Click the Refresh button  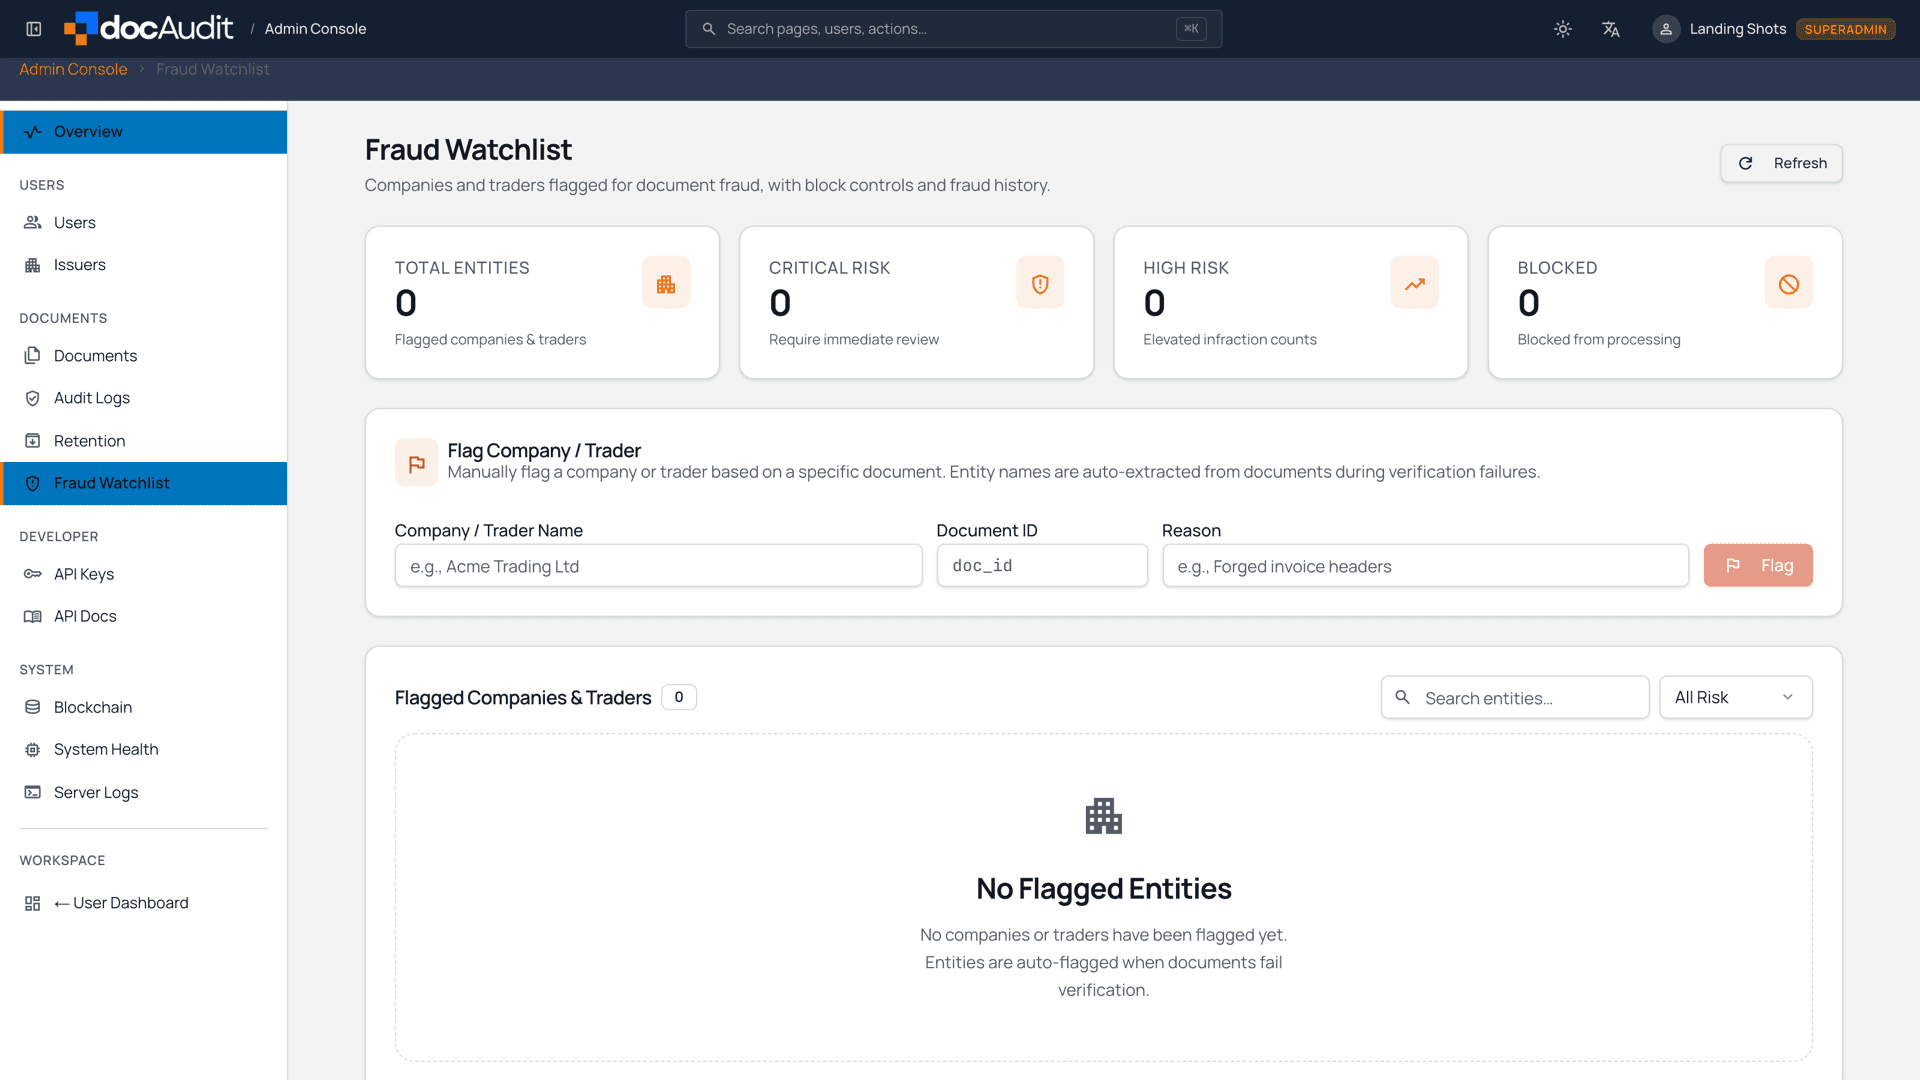coord(1781,163)
